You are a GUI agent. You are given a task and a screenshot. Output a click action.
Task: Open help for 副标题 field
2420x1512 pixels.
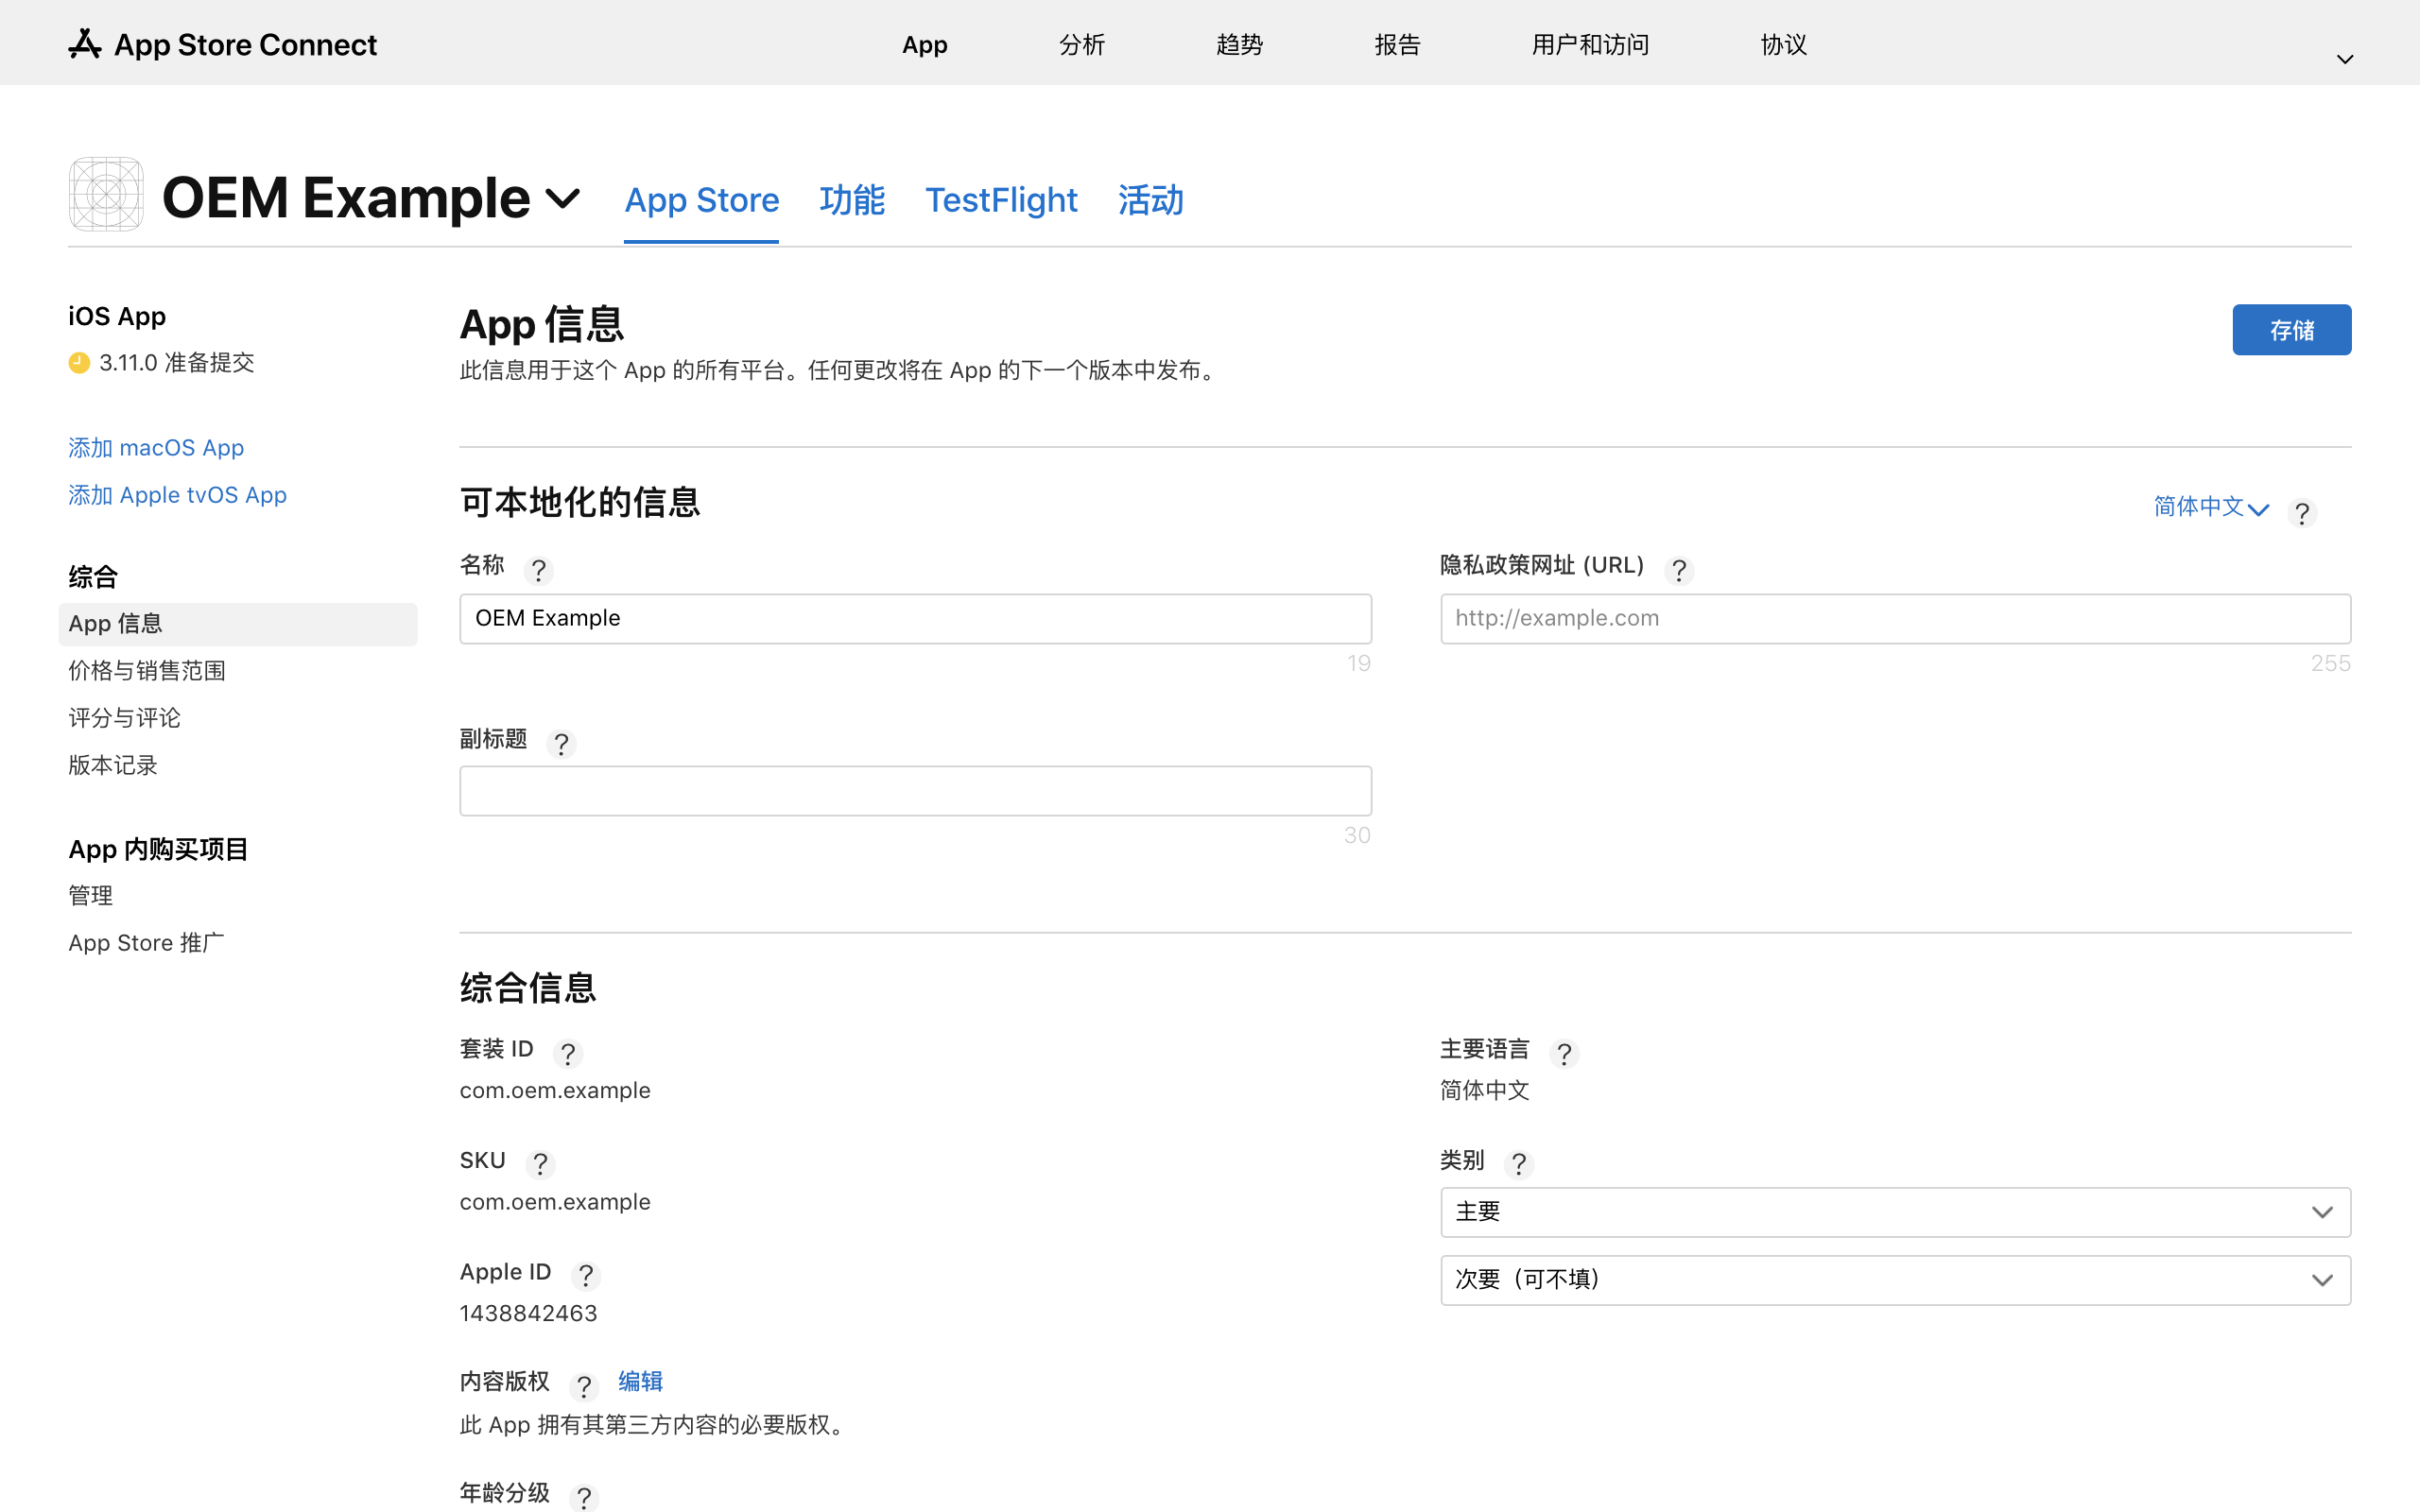[x=561, y=743]
